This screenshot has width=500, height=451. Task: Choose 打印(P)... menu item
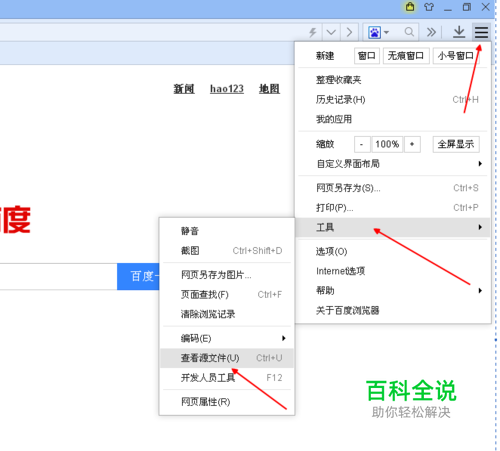coord(392,208)
